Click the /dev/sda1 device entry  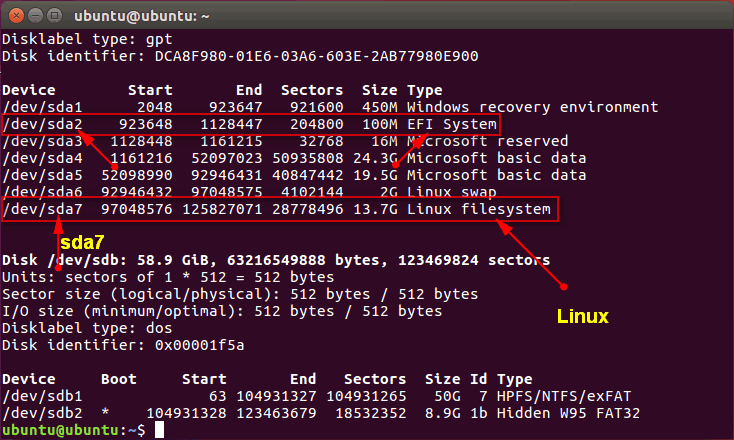coord(42,107)
